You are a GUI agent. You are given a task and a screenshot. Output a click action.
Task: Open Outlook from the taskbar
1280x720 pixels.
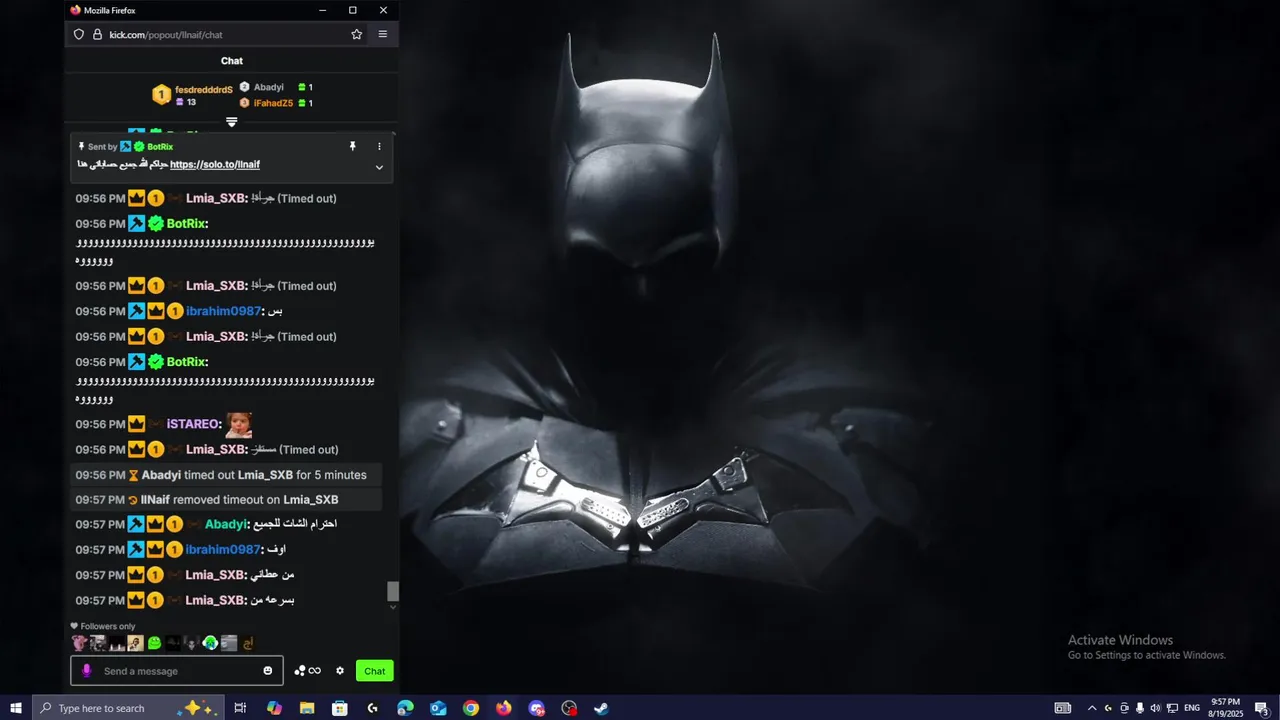click(x=438, y=708)
